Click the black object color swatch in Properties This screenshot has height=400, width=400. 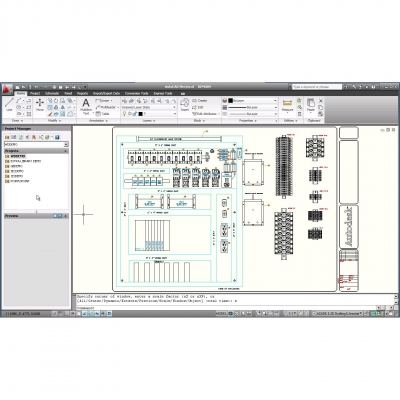pyautogui.click(x=231, y=100)
